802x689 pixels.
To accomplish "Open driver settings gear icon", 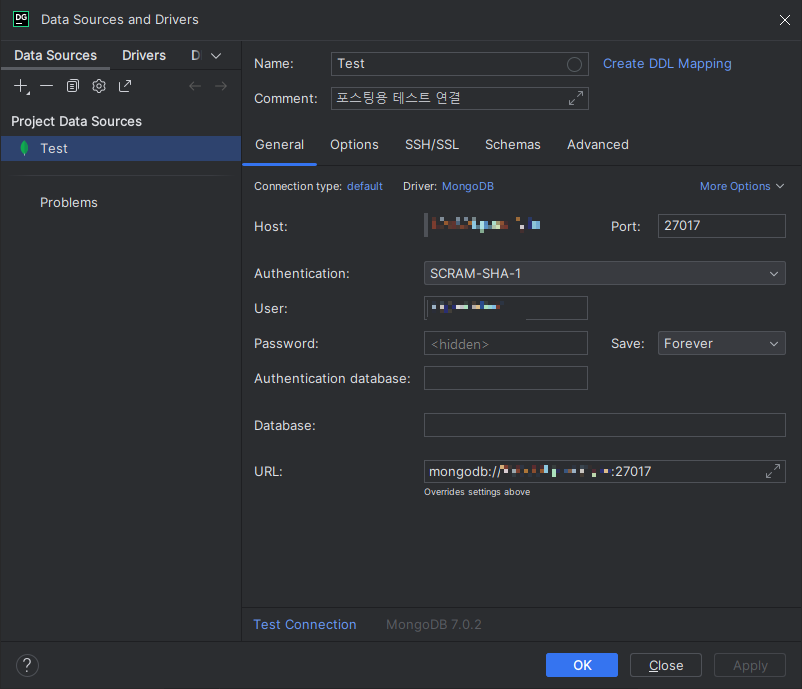I will pos(99,86).
